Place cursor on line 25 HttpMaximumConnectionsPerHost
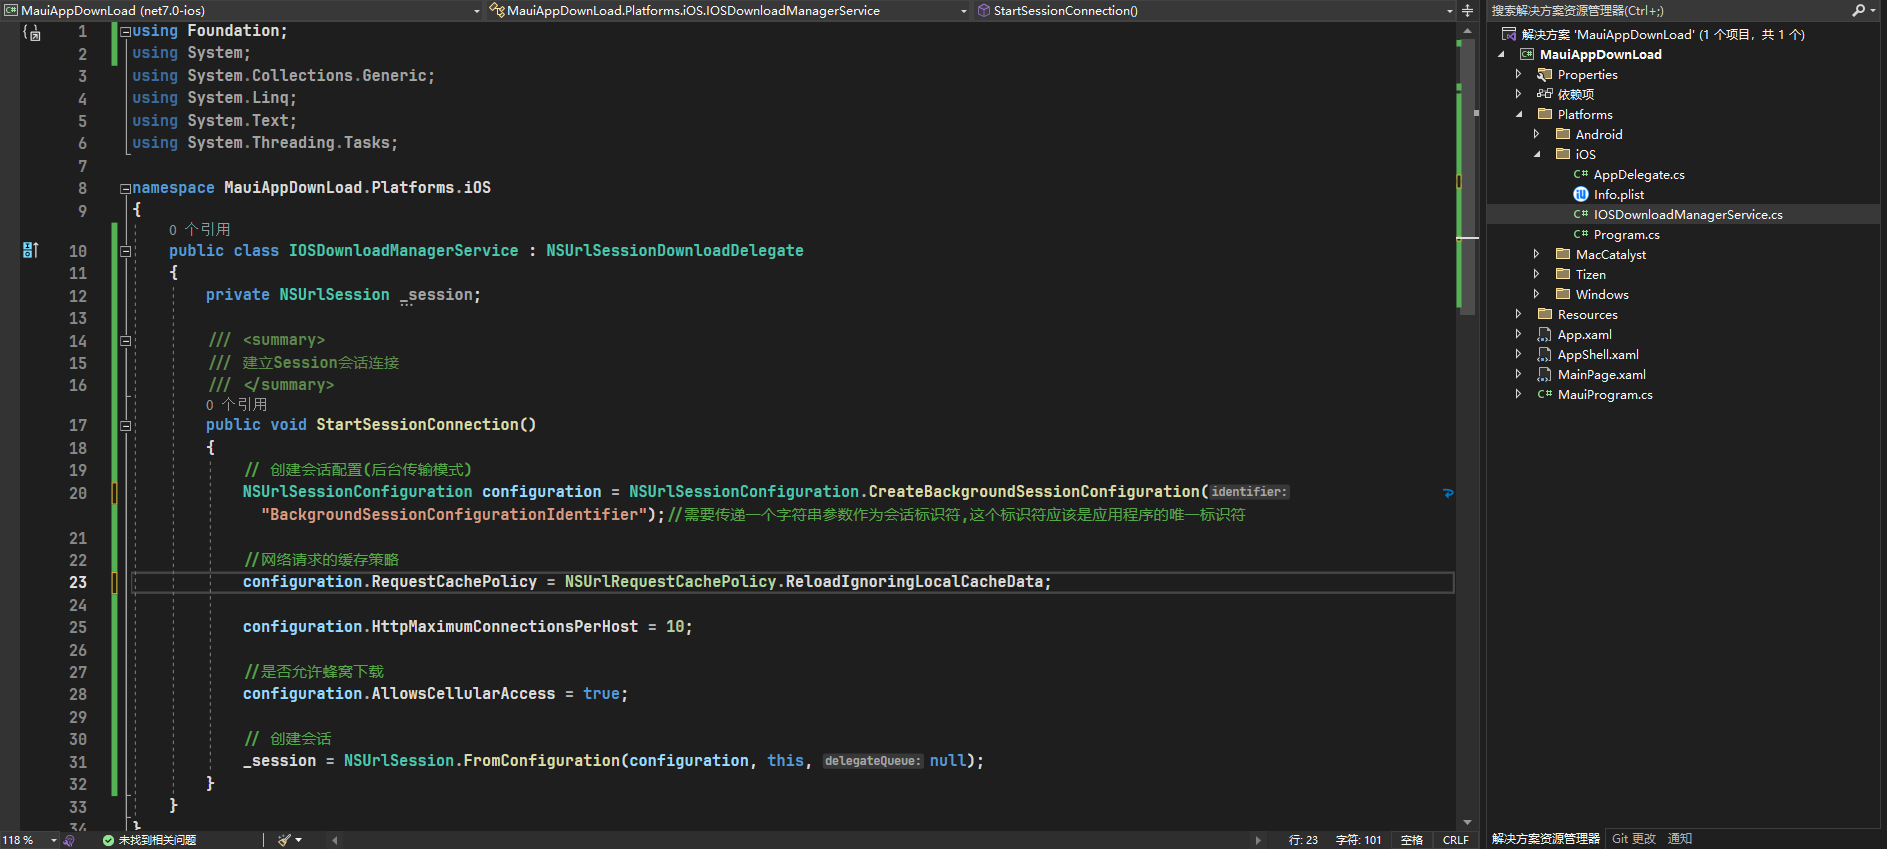 pyautogui.click(x=467, y=627)
